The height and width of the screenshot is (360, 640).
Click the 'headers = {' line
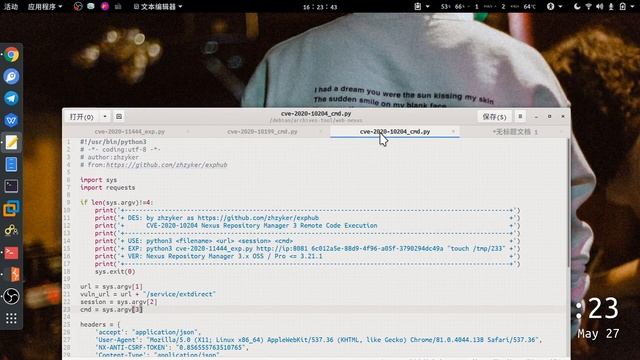coord(100,324)
